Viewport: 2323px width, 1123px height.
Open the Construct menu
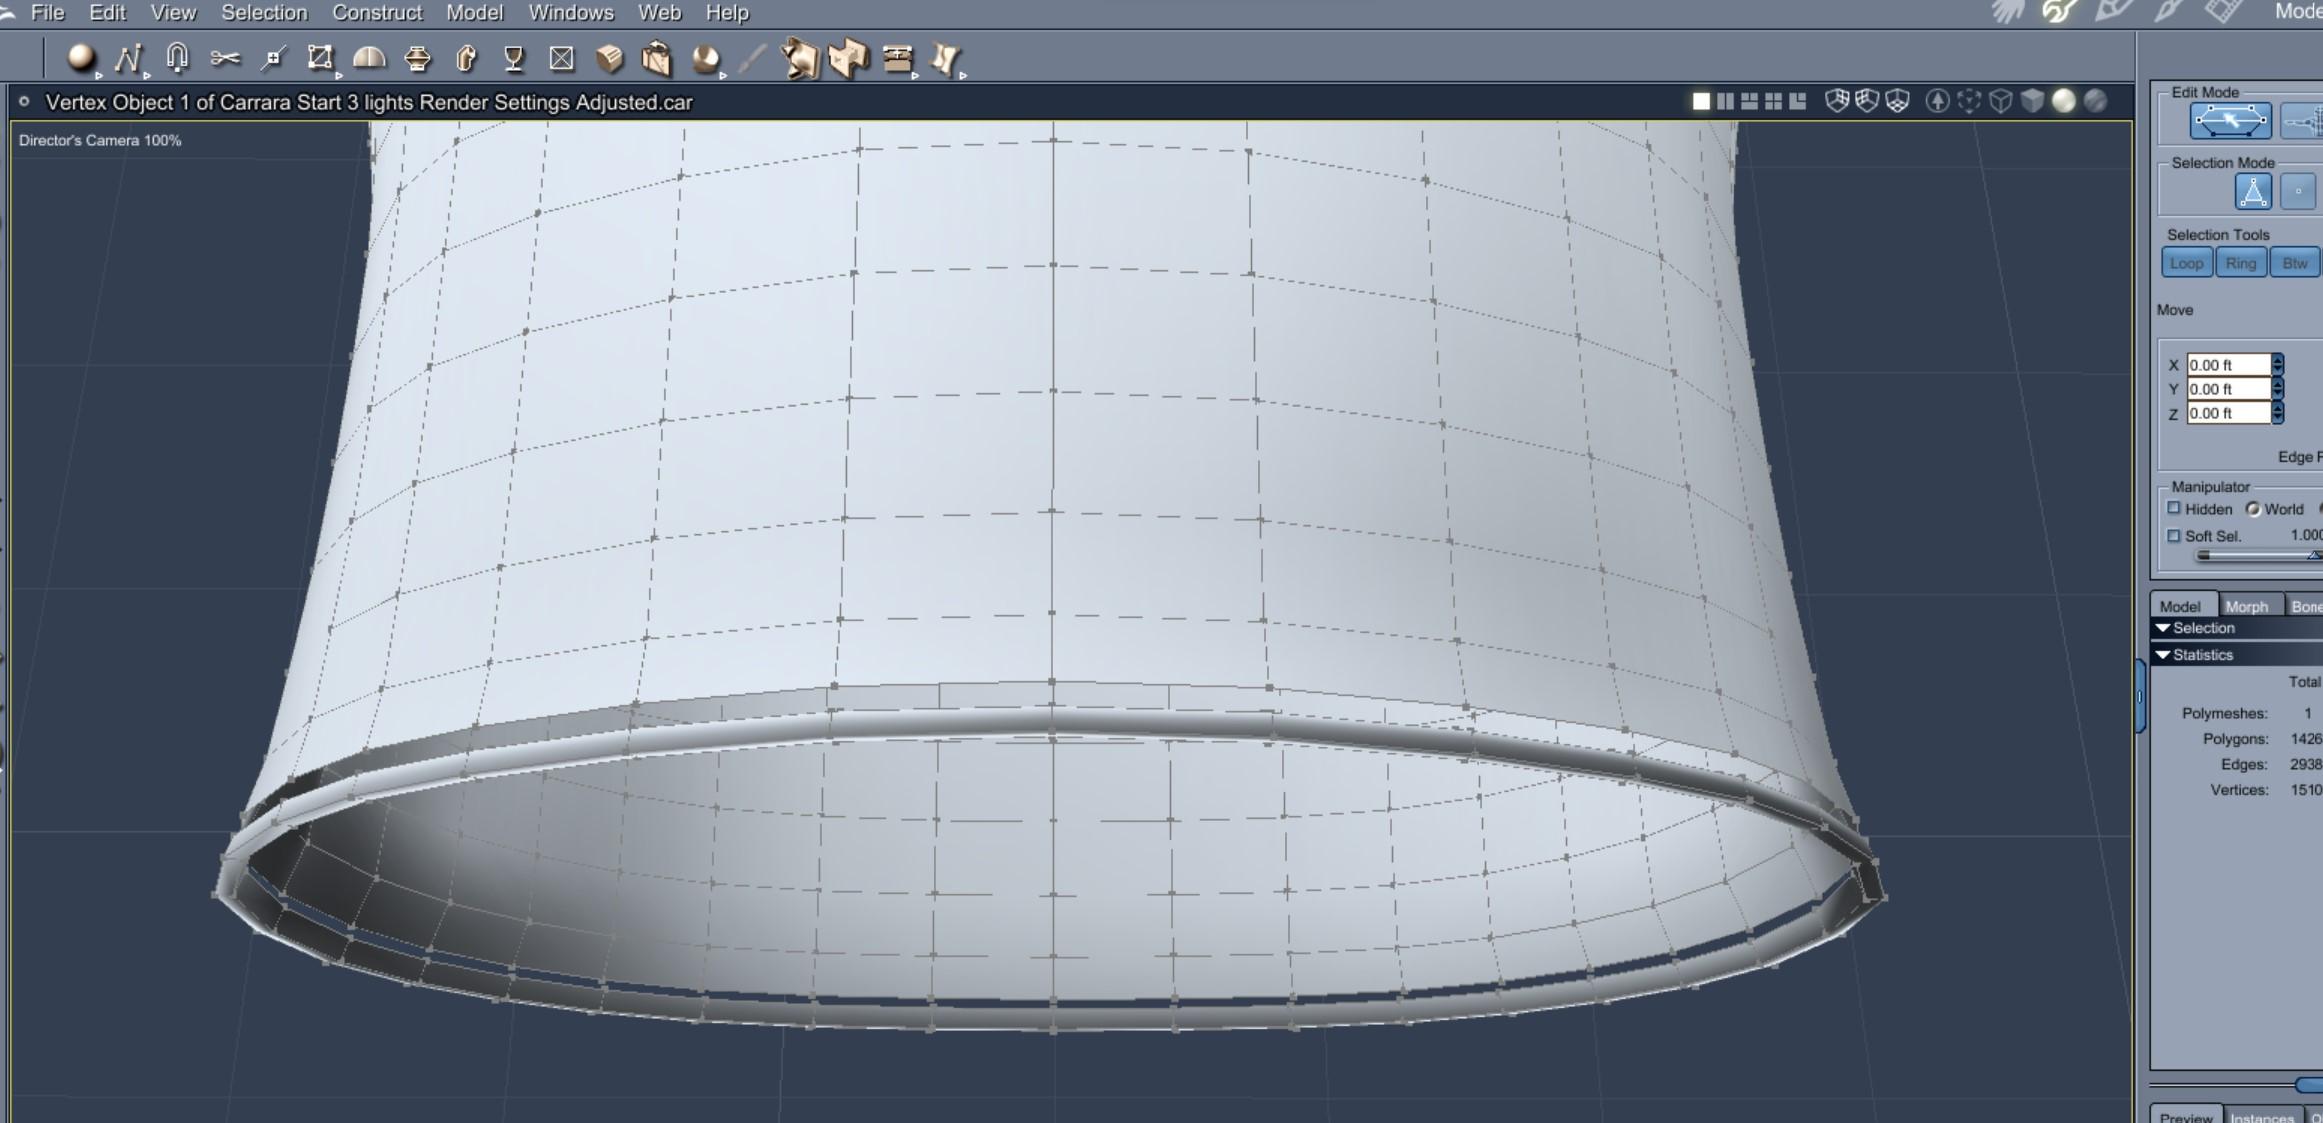[376, 13]
